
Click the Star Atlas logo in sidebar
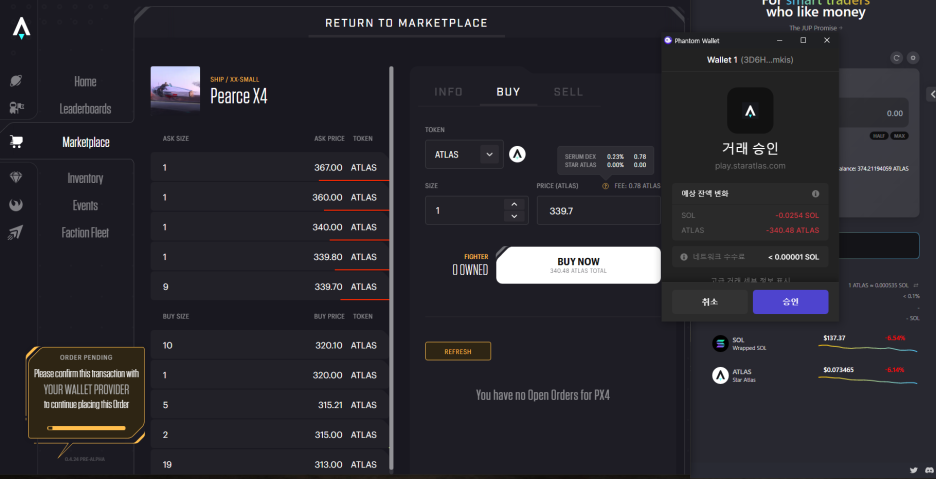coord(21,28)
